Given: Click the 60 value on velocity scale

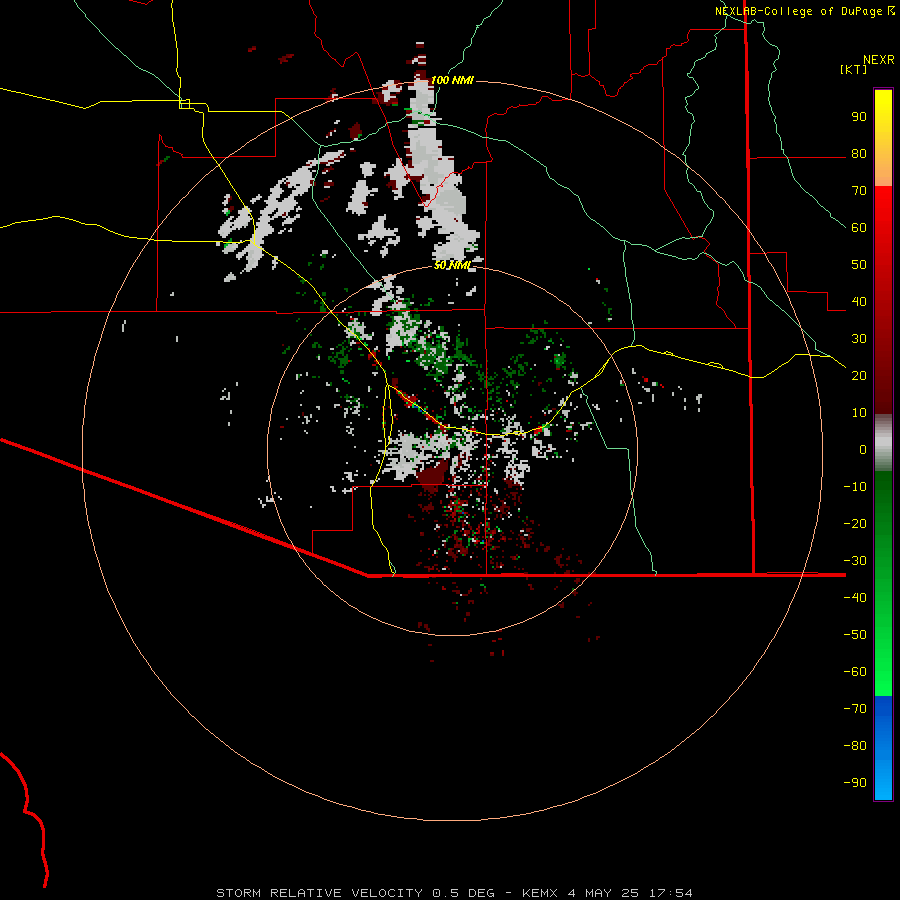Looking at the screenshot, I should pyautogui.click(x=859, y=228).
